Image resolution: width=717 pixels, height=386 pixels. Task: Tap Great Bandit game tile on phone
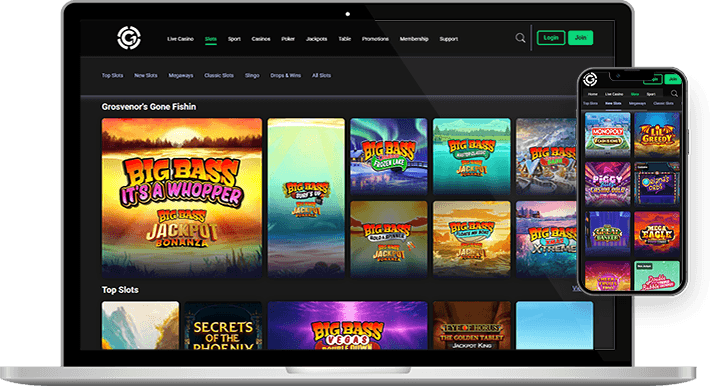click(x=608, y=233)
